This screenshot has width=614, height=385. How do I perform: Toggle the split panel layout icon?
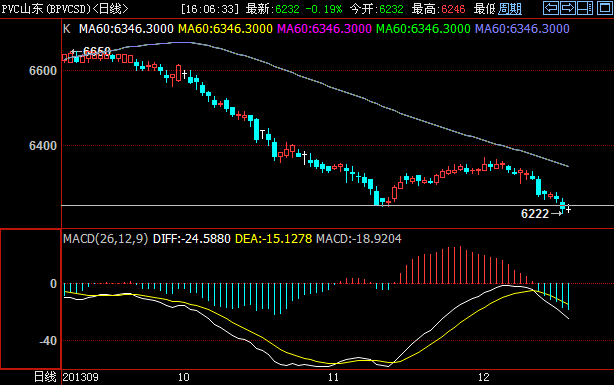click(x=585, y=8)
